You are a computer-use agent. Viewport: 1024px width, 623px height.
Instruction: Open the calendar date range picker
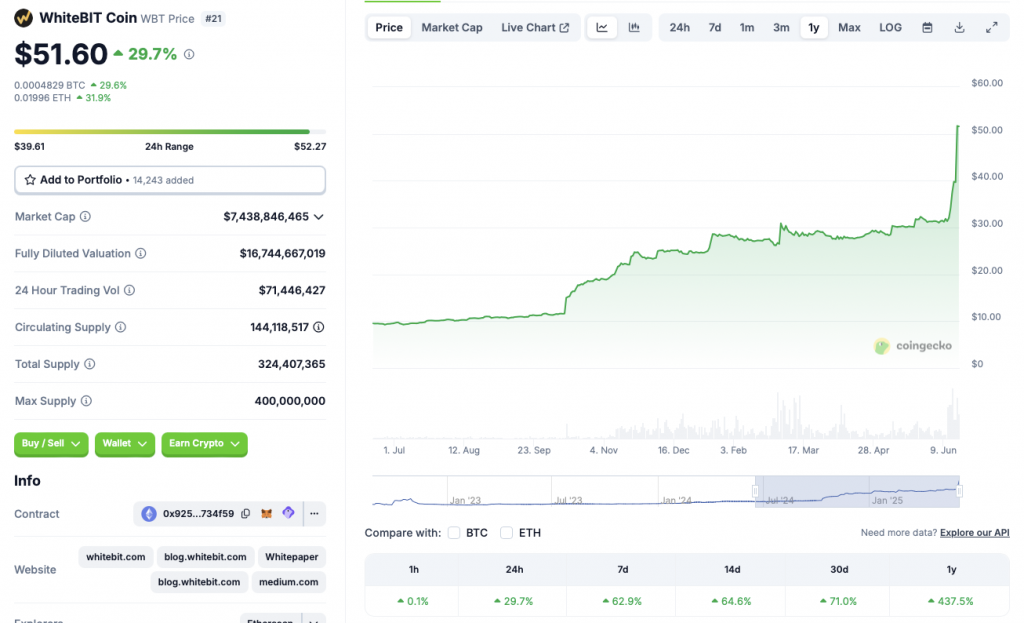927,27
